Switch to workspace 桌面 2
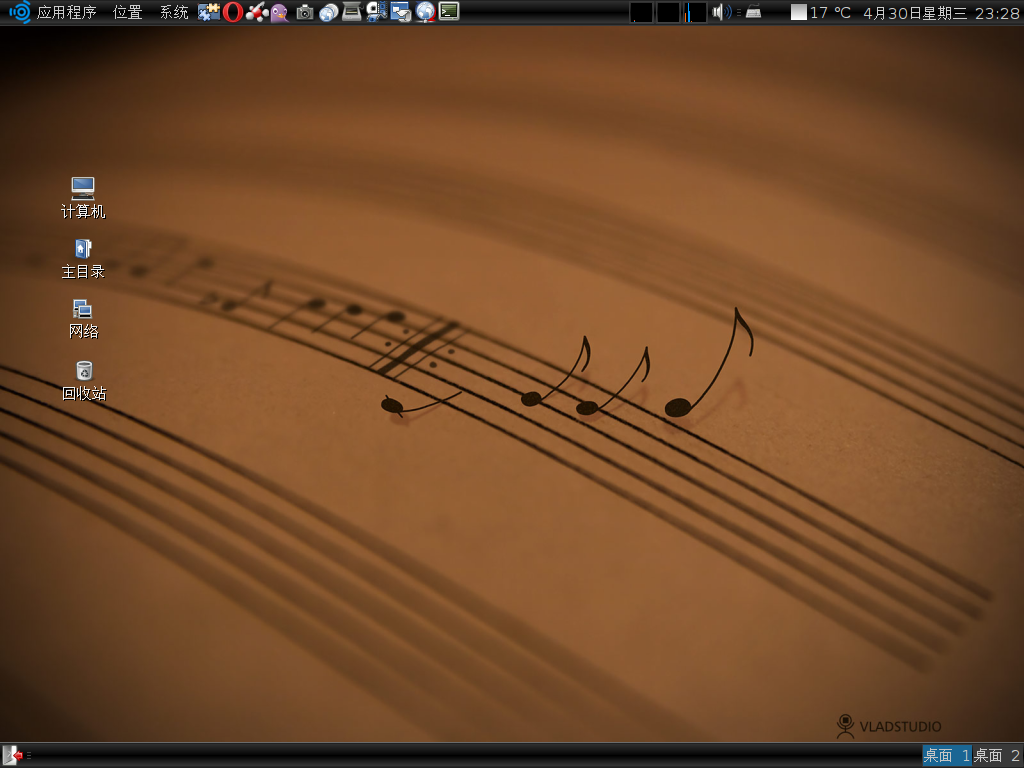 [997, 756]
